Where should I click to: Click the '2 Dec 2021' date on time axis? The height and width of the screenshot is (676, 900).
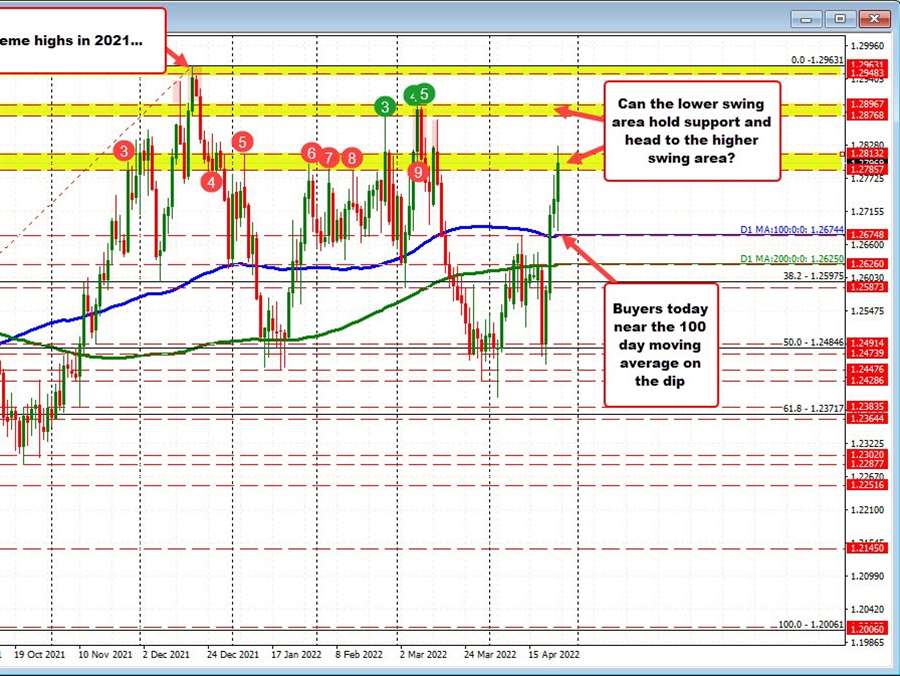point(167,655)
